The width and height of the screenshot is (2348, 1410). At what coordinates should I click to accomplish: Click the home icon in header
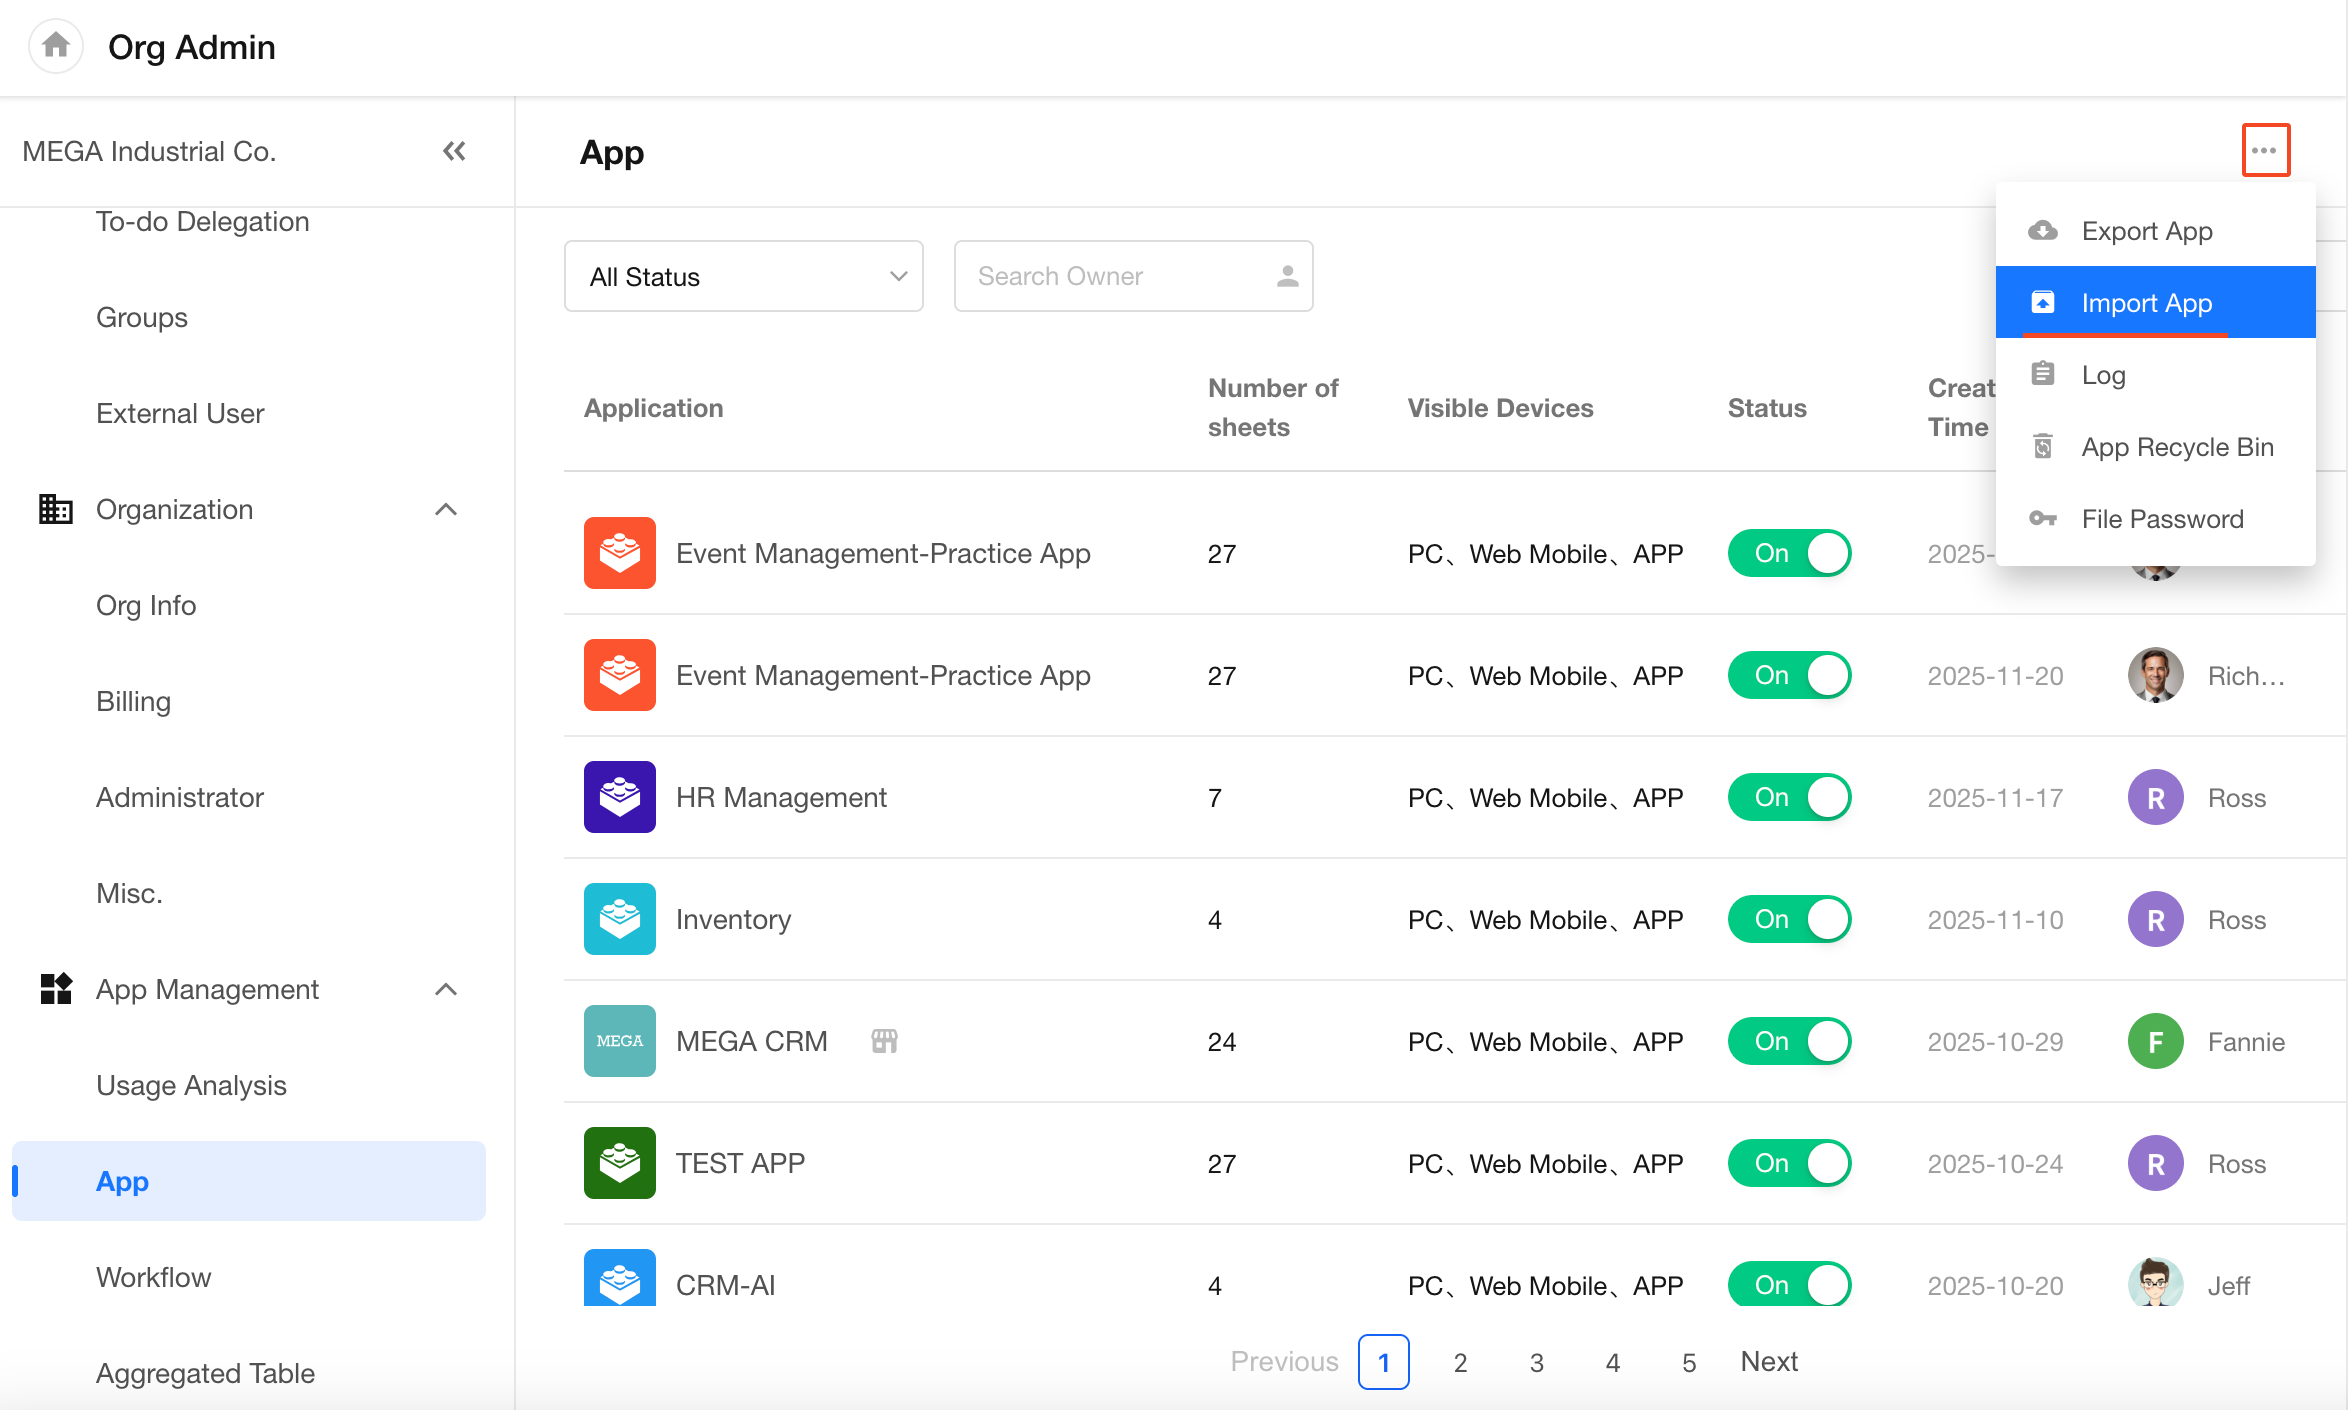click(x=56, y=46)
